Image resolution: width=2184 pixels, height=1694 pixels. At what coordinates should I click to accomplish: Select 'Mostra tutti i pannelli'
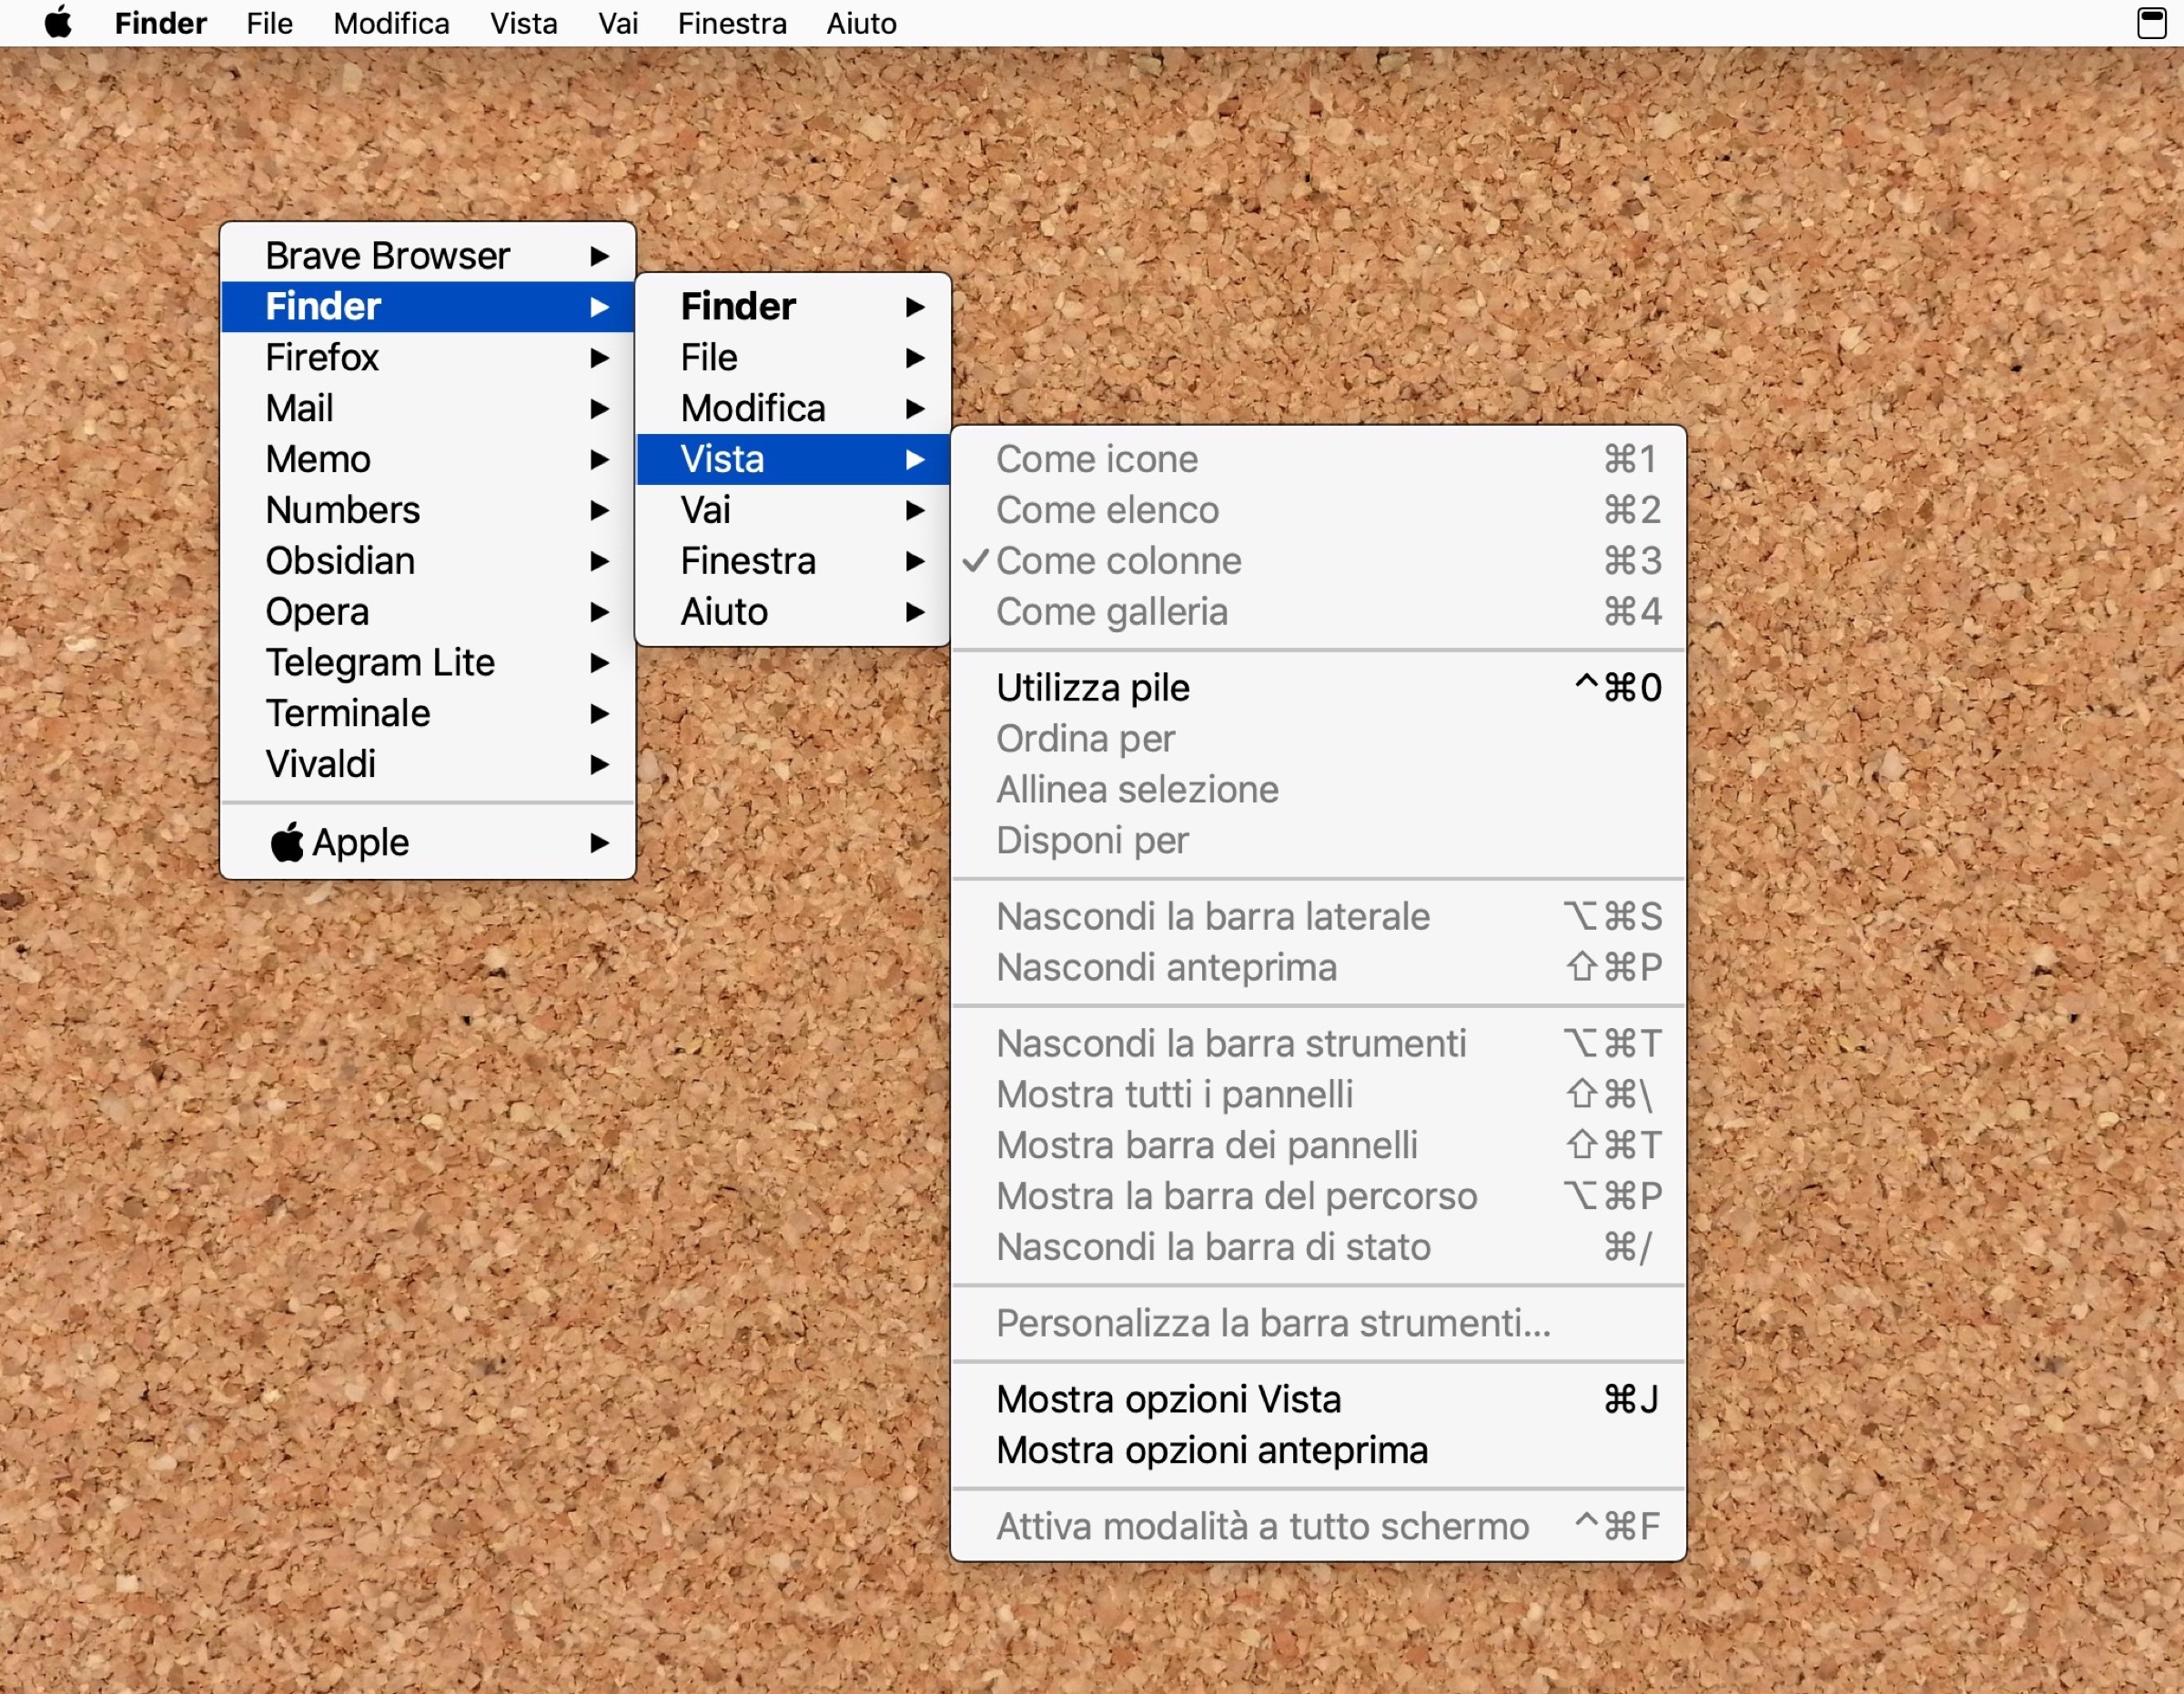point(1174,1094)
